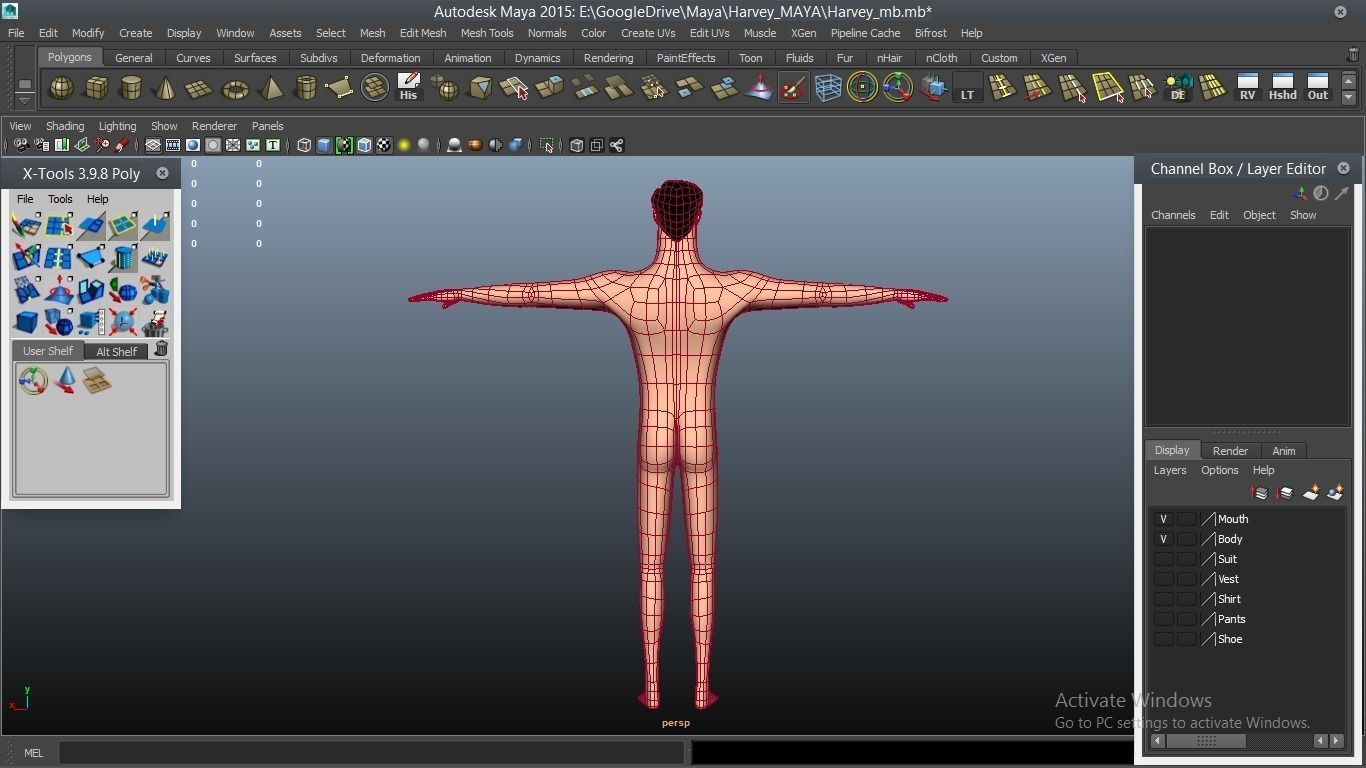This screenshot has width=1366, height=768.
Task: Toggle textured display checker icon
Action: [384, 145]
